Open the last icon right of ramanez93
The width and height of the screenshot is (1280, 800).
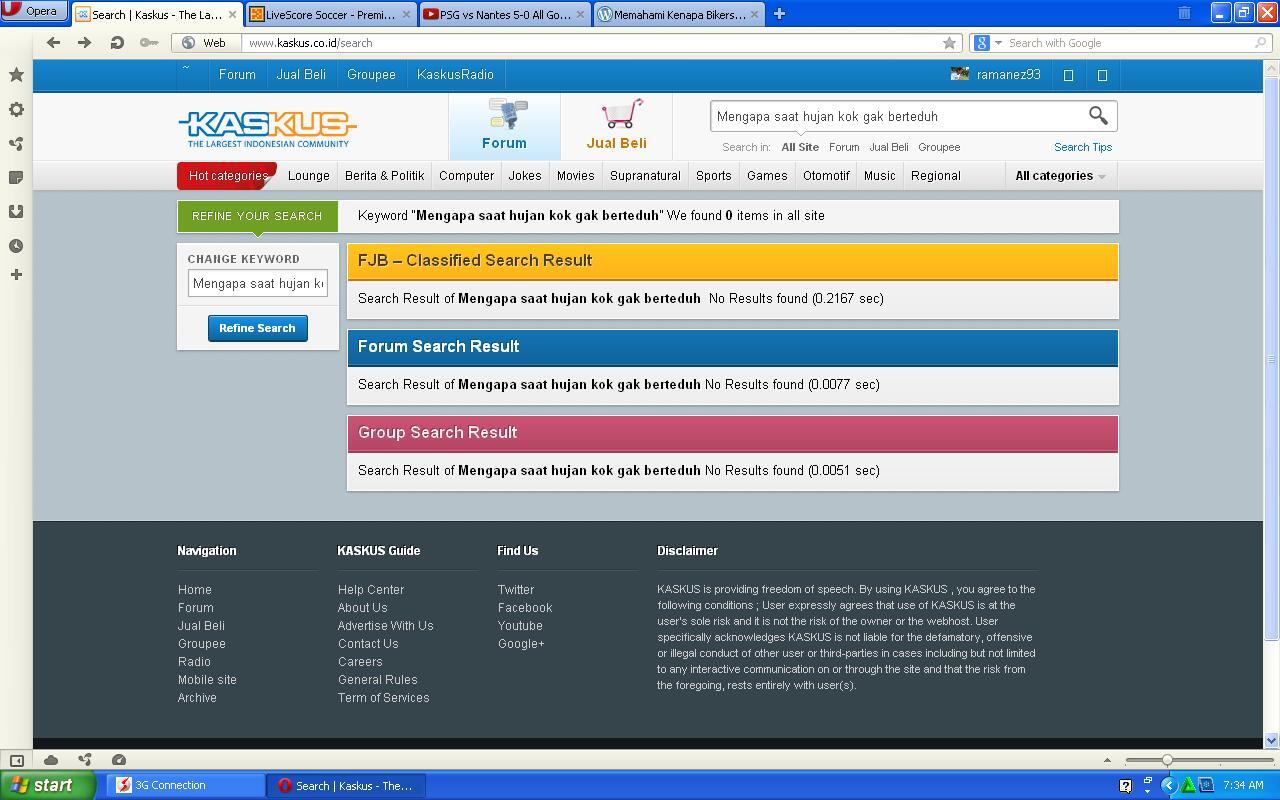(x=1103, y=75)
